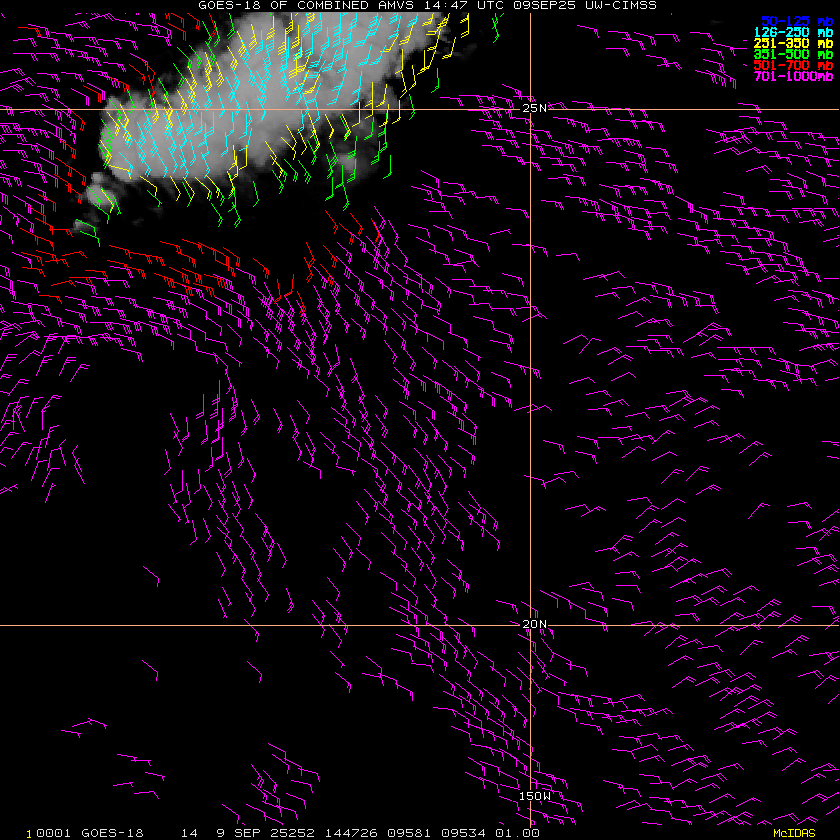840x840 pixels.
Task: Choose the green 351-500 mb legend entry
Action: point(793,54)
